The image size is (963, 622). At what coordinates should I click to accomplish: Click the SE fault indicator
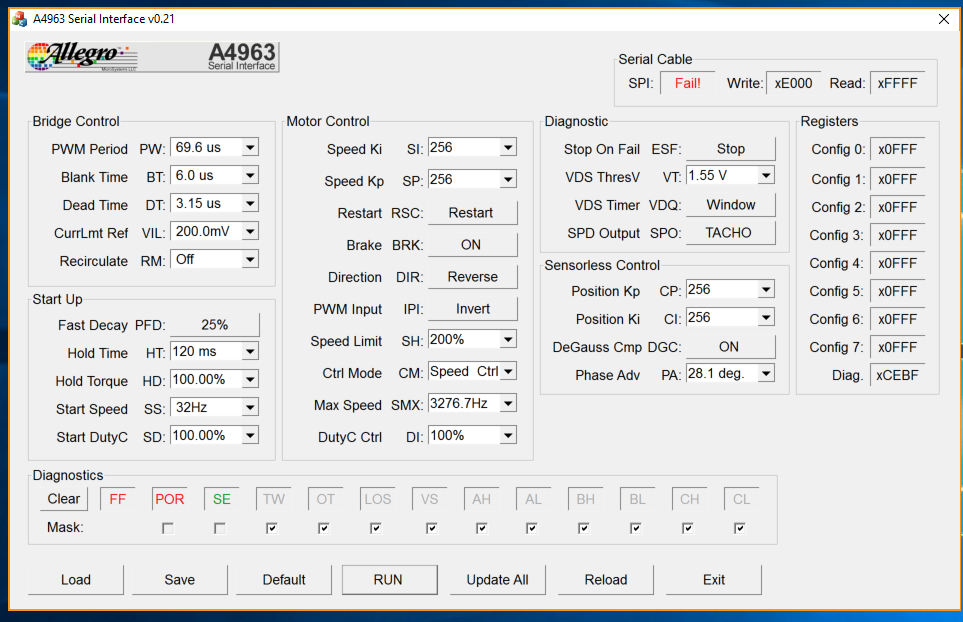pyautogui.click(x=222, y=499)
